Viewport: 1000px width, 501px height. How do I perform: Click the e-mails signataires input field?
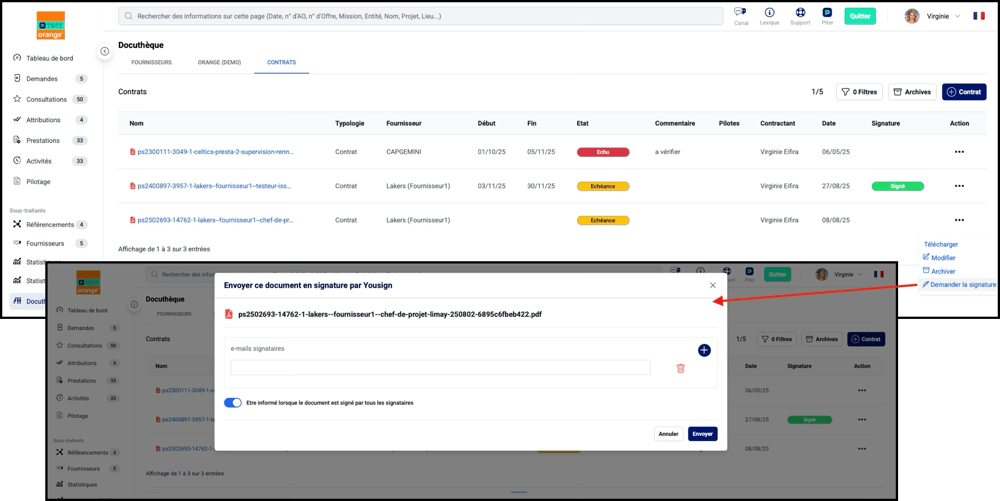[440, 368]
